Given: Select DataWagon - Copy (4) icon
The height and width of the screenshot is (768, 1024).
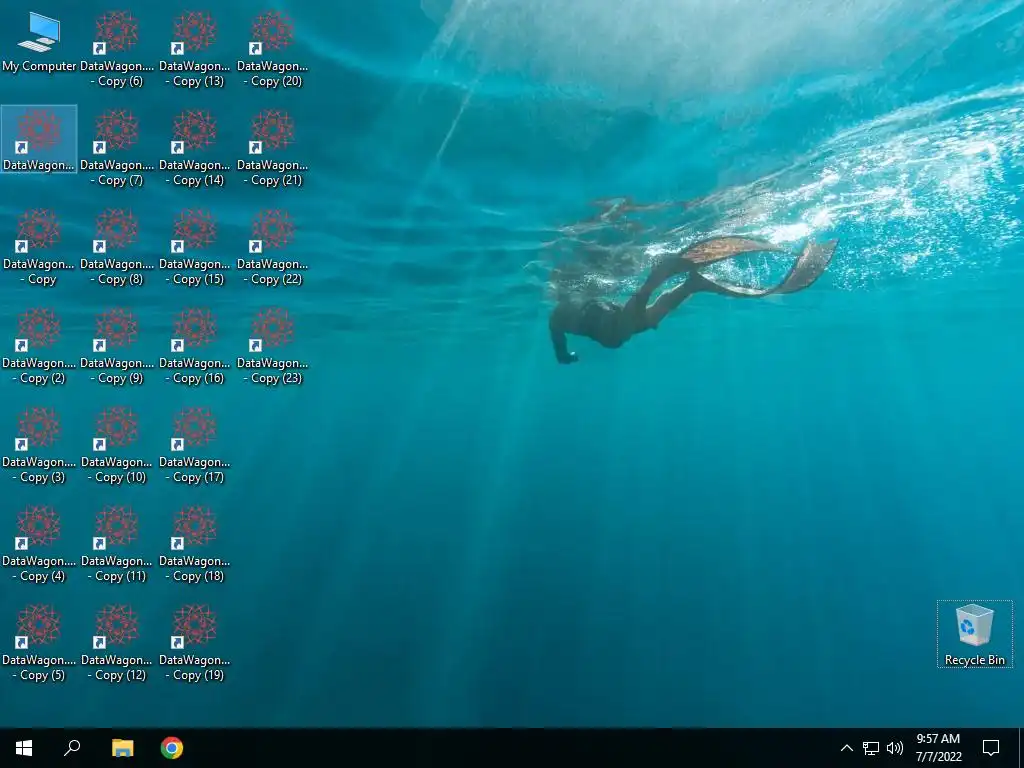Looking at the screenshot, I should [x=39, y=545].
